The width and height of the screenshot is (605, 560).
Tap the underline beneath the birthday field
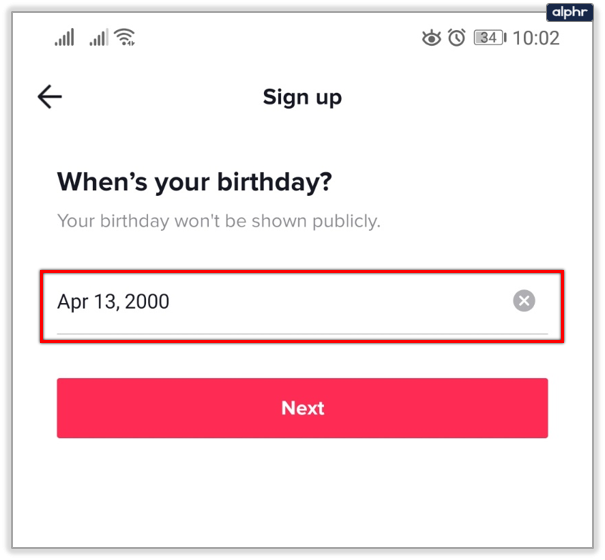[x=302, y=333]
